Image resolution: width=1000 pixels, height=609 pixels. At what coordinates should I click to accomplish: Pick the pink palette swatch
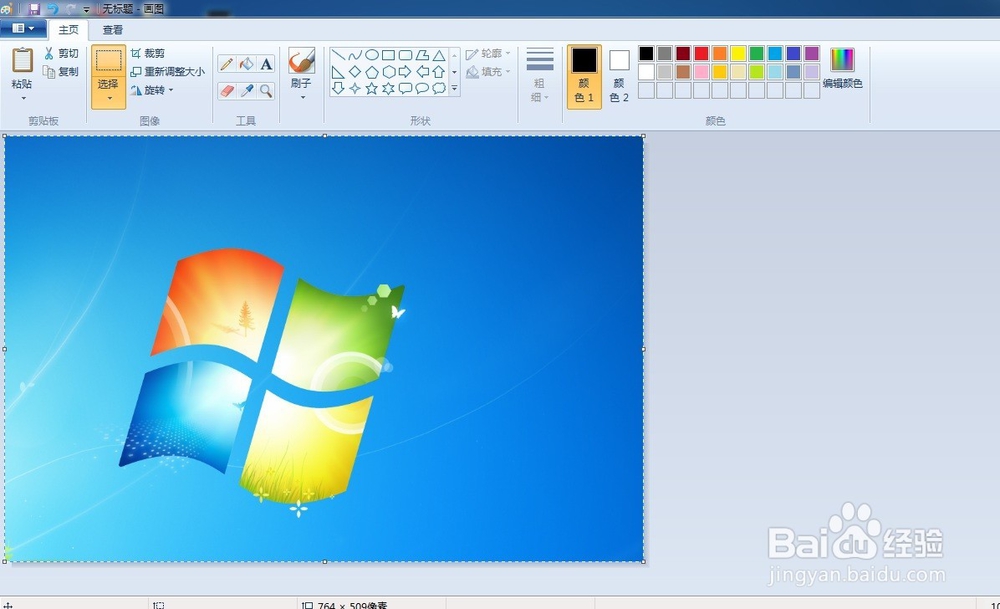(x=702, y=71)
